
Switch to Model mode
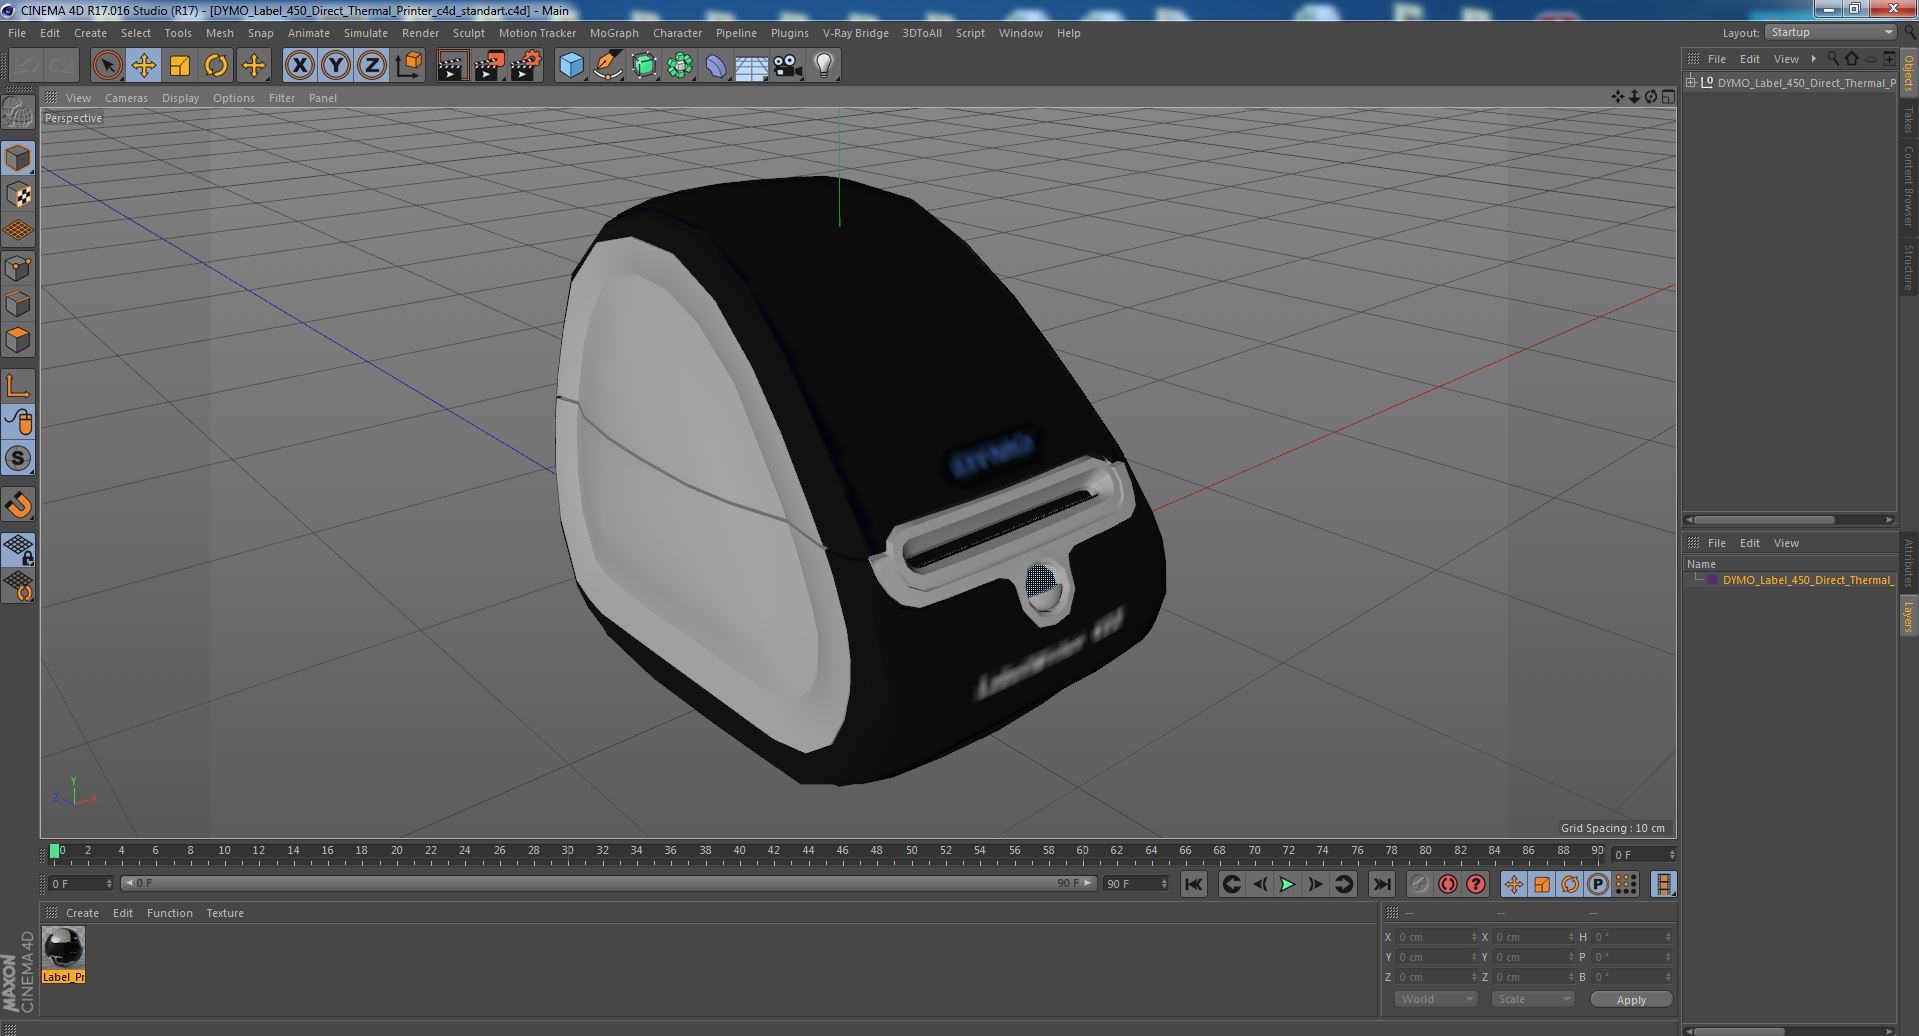pos(18,158)
